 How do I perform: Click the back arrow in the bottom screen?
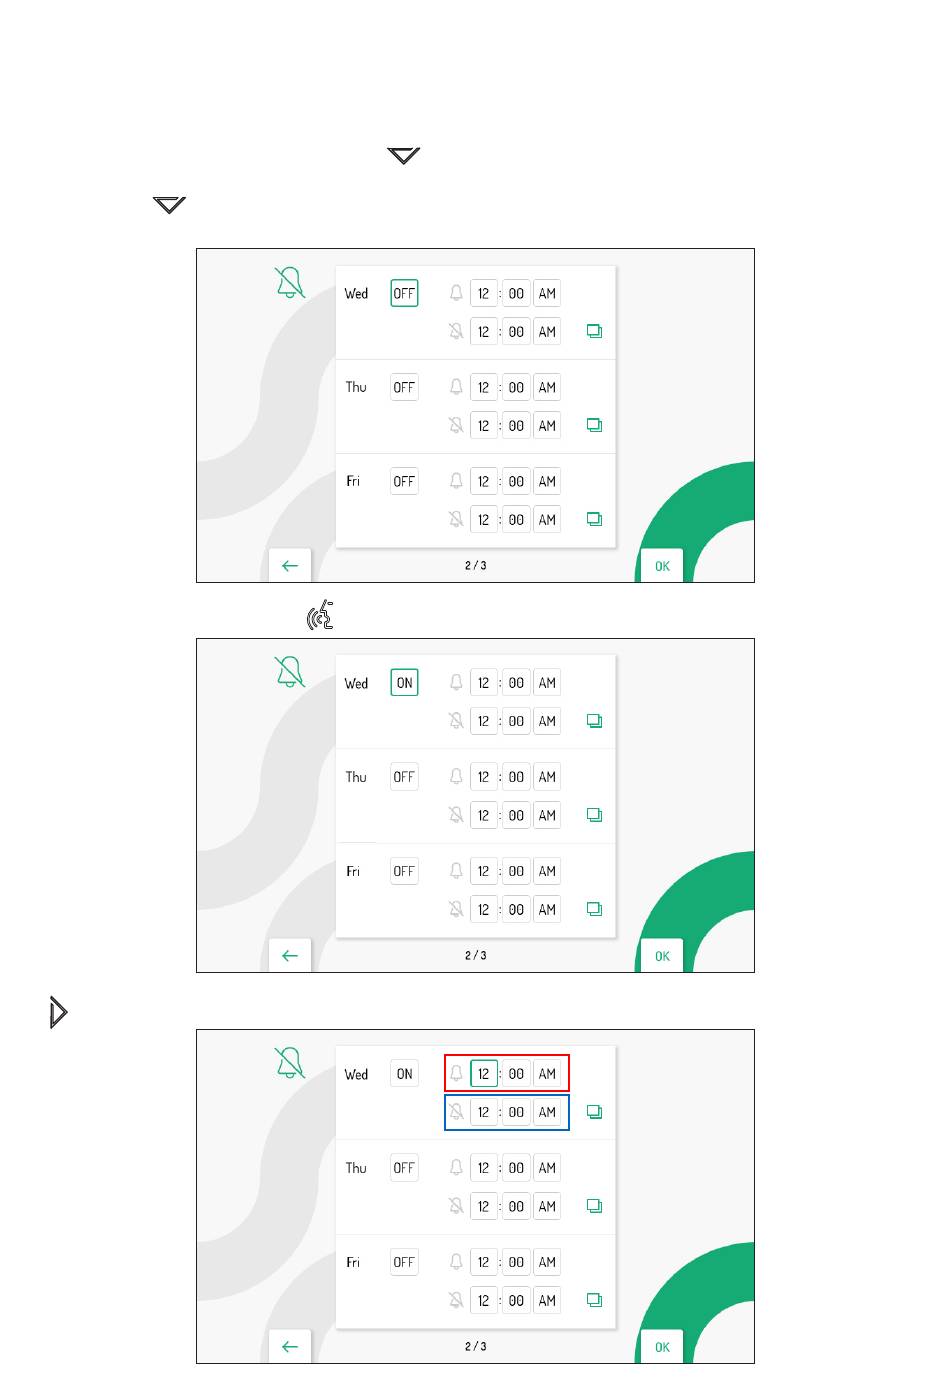pos(290,1347)
